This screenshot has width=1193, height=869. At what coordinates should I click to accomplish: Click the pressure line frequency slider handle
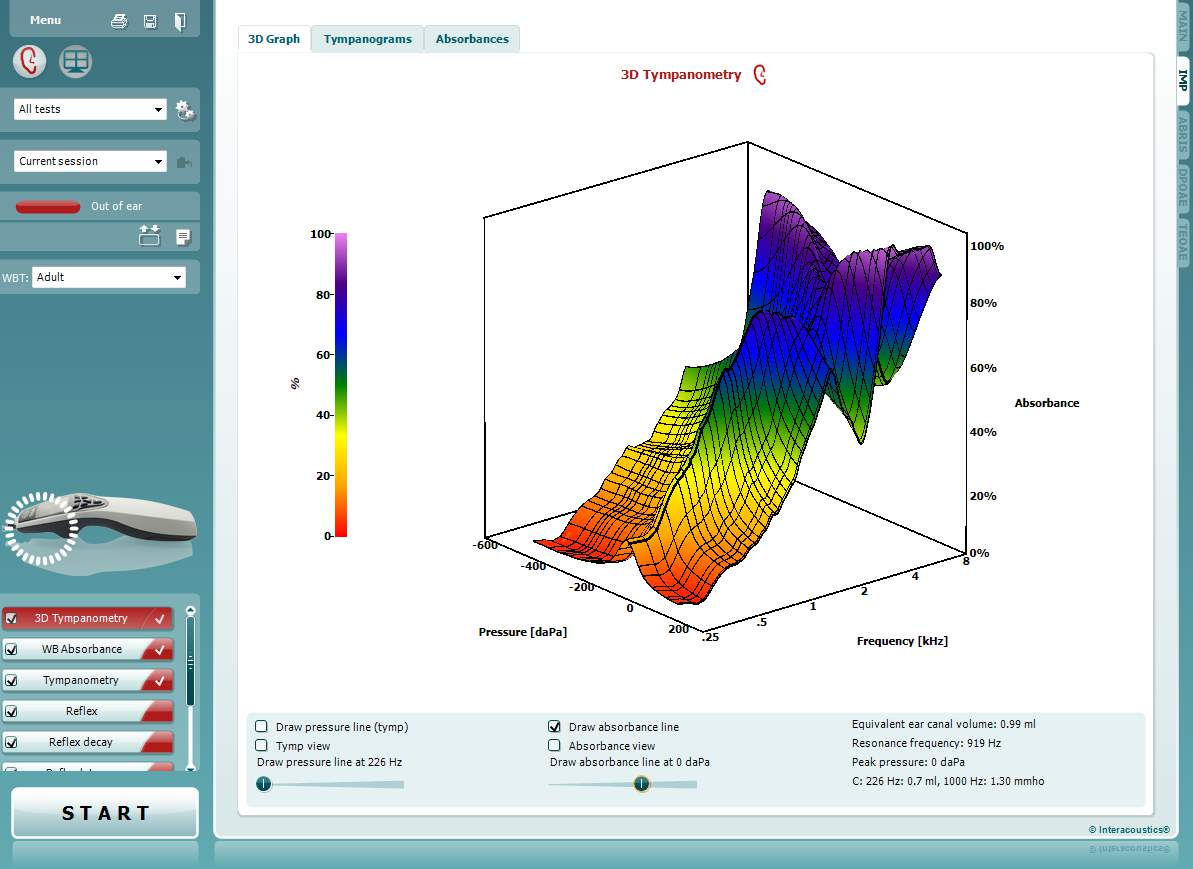263,784
